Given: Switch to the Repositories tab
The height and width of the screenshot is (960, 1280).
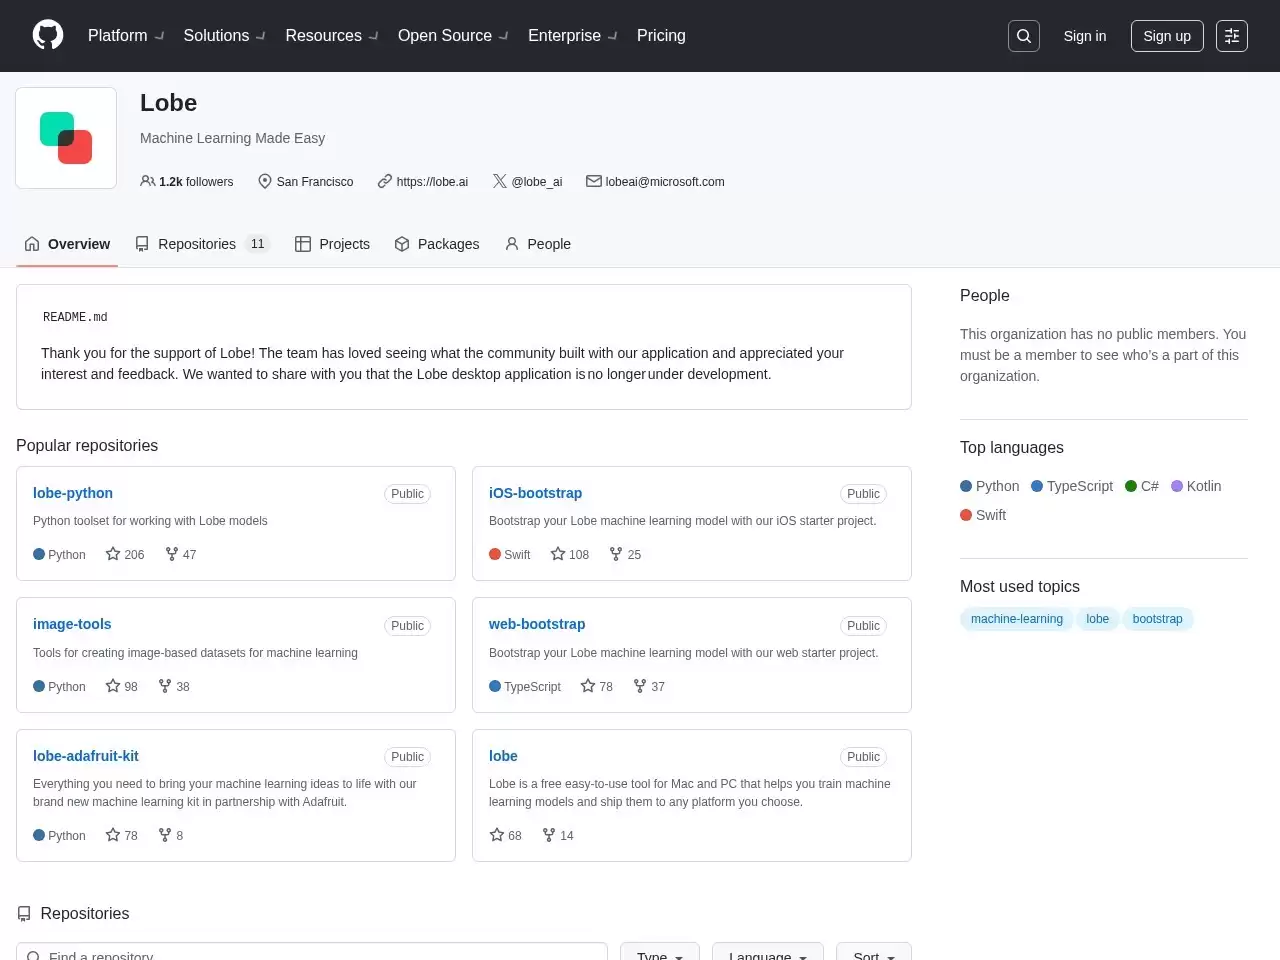Looking at the screenshot, I should pos(202,244).
